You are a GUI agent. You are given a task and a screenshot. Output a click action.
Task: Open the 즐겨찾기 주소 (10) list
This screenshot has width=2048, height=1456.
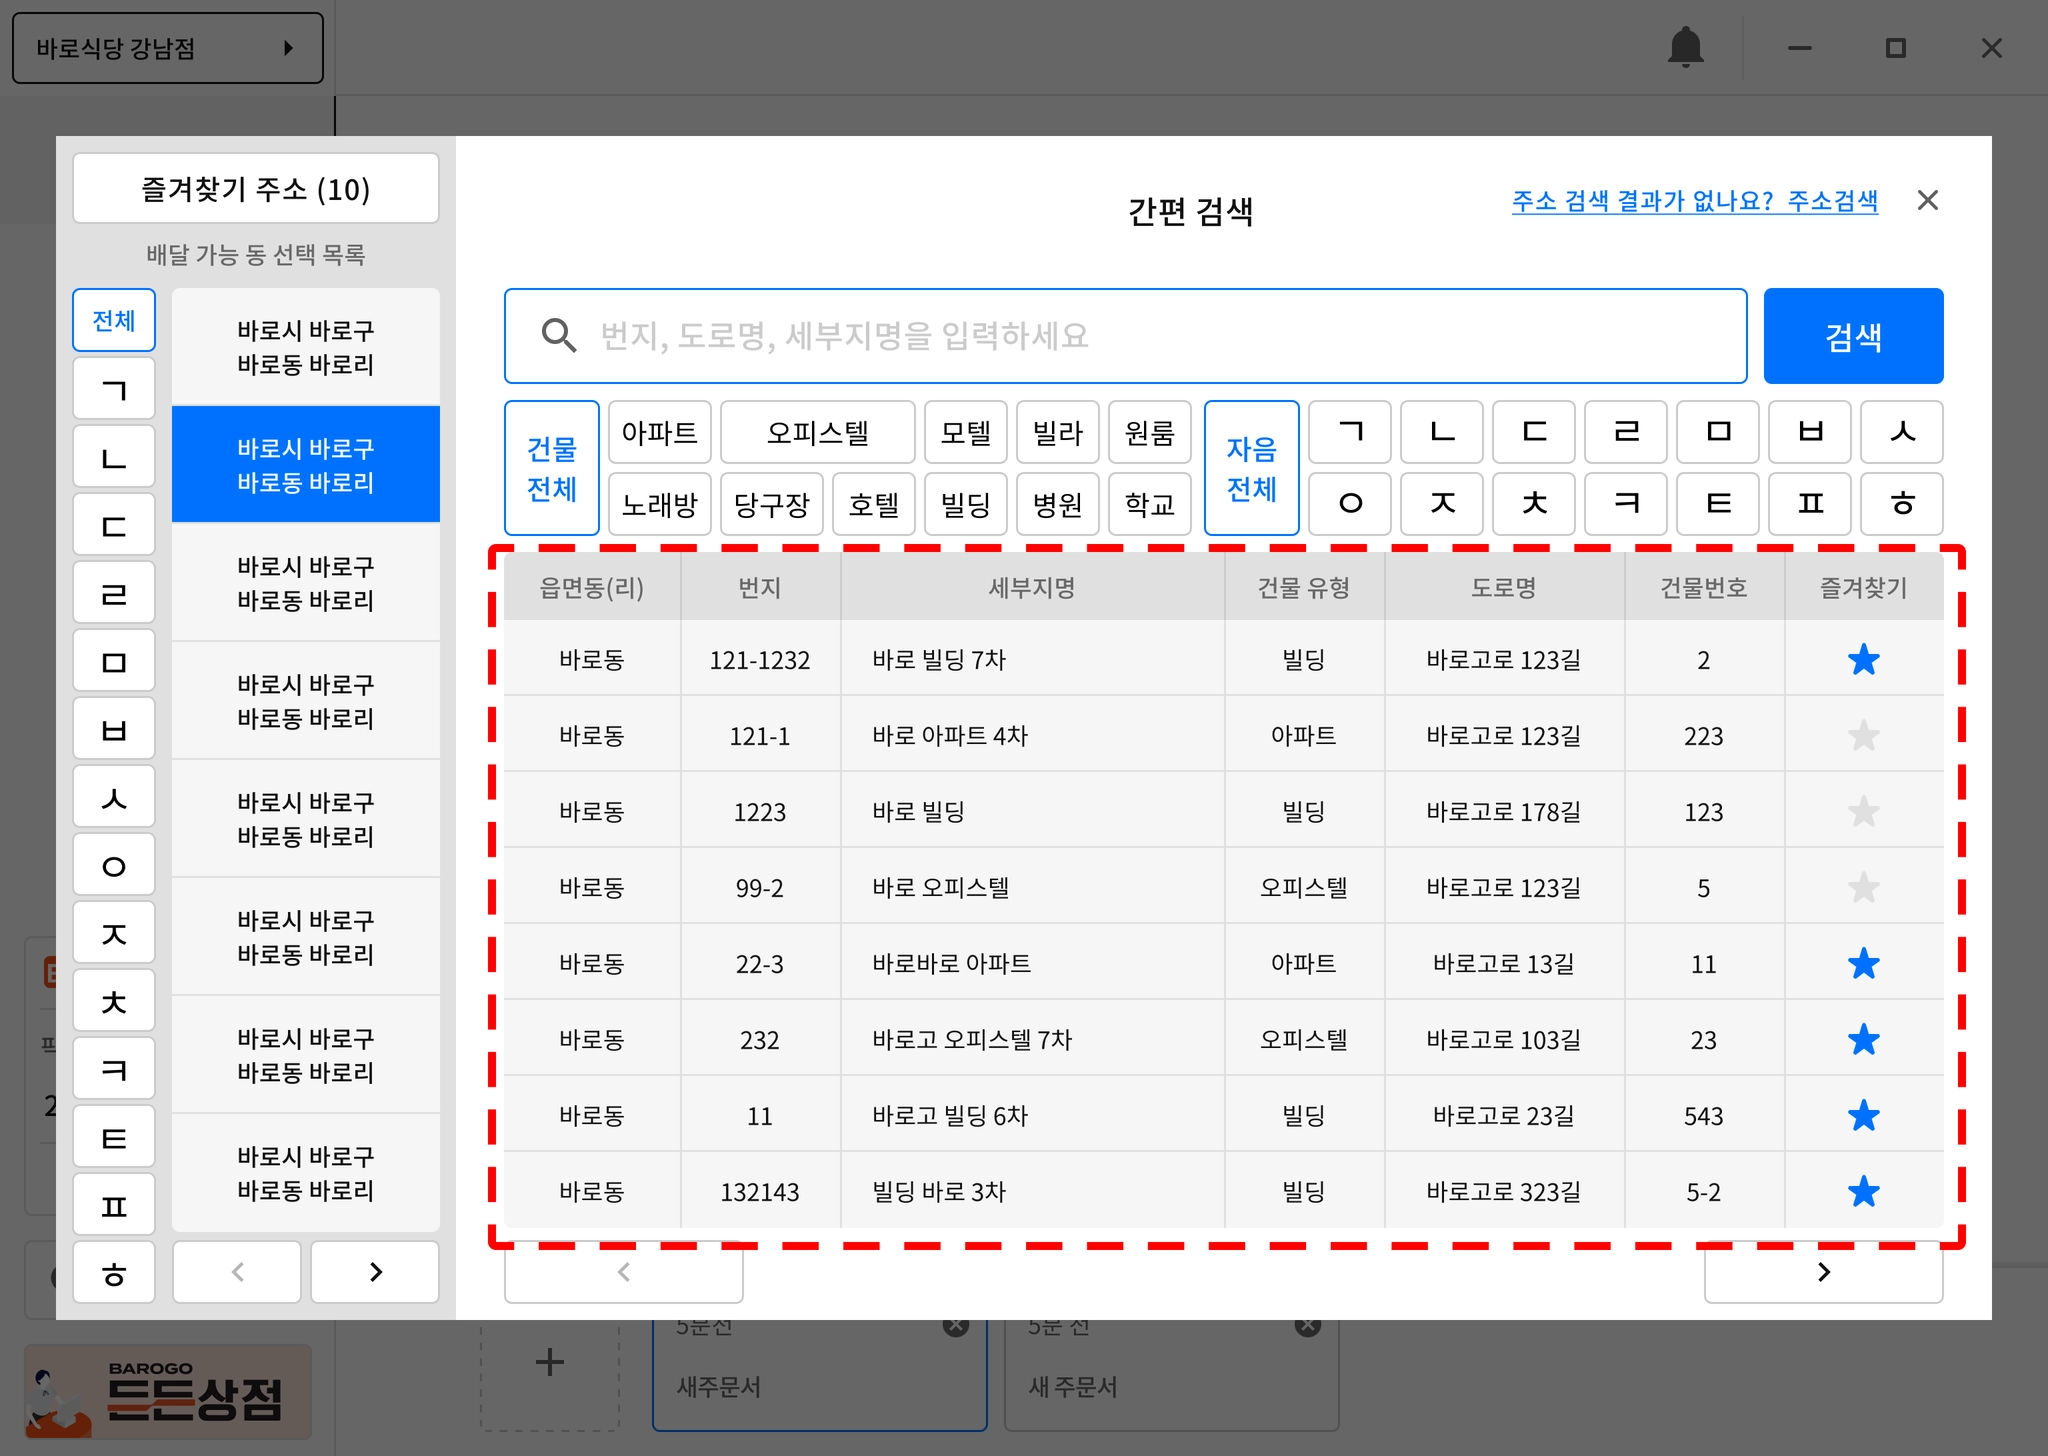click(x=256, y=189)
